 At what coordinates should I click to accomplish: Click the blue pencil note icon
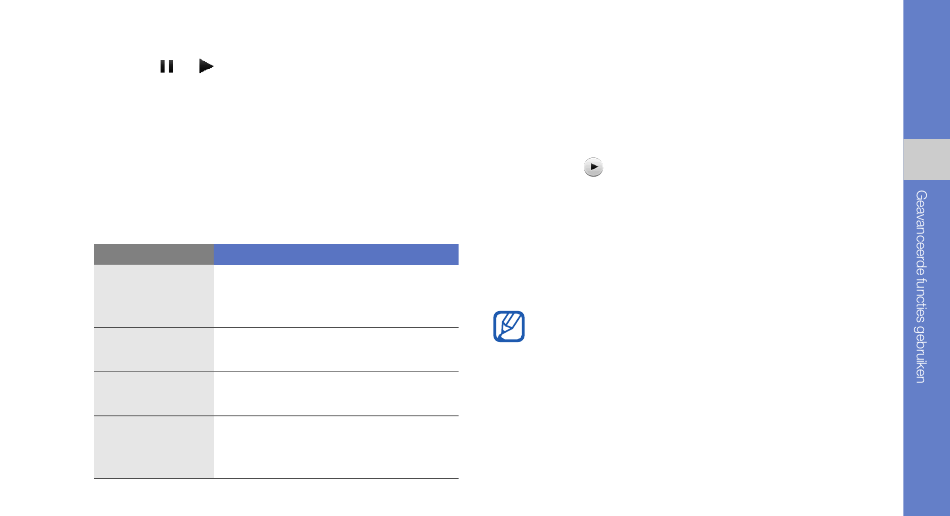click(x=509, y=326)
